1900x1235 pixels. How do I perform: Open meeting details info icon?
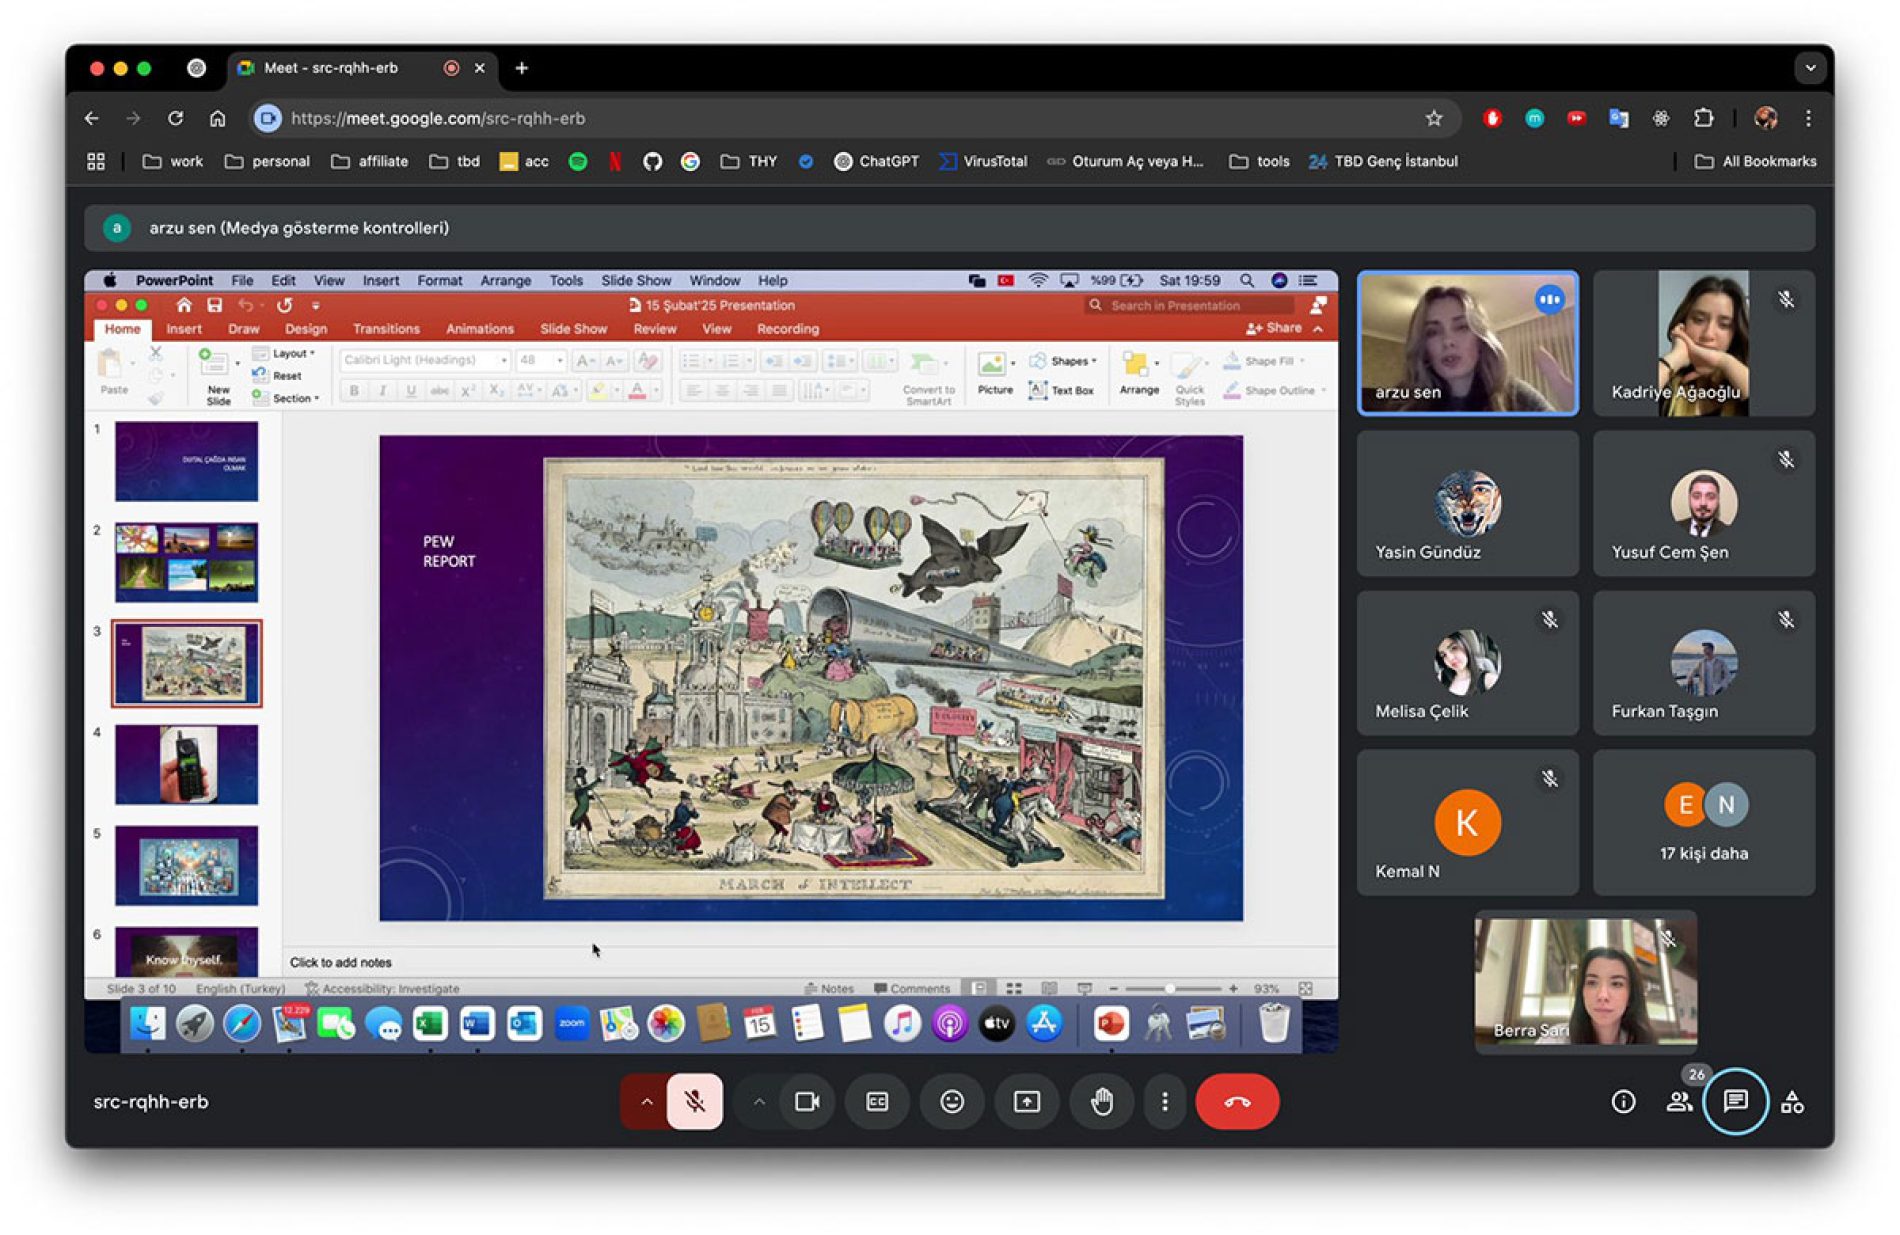pyautogui.click(x=1622, y=1101)
